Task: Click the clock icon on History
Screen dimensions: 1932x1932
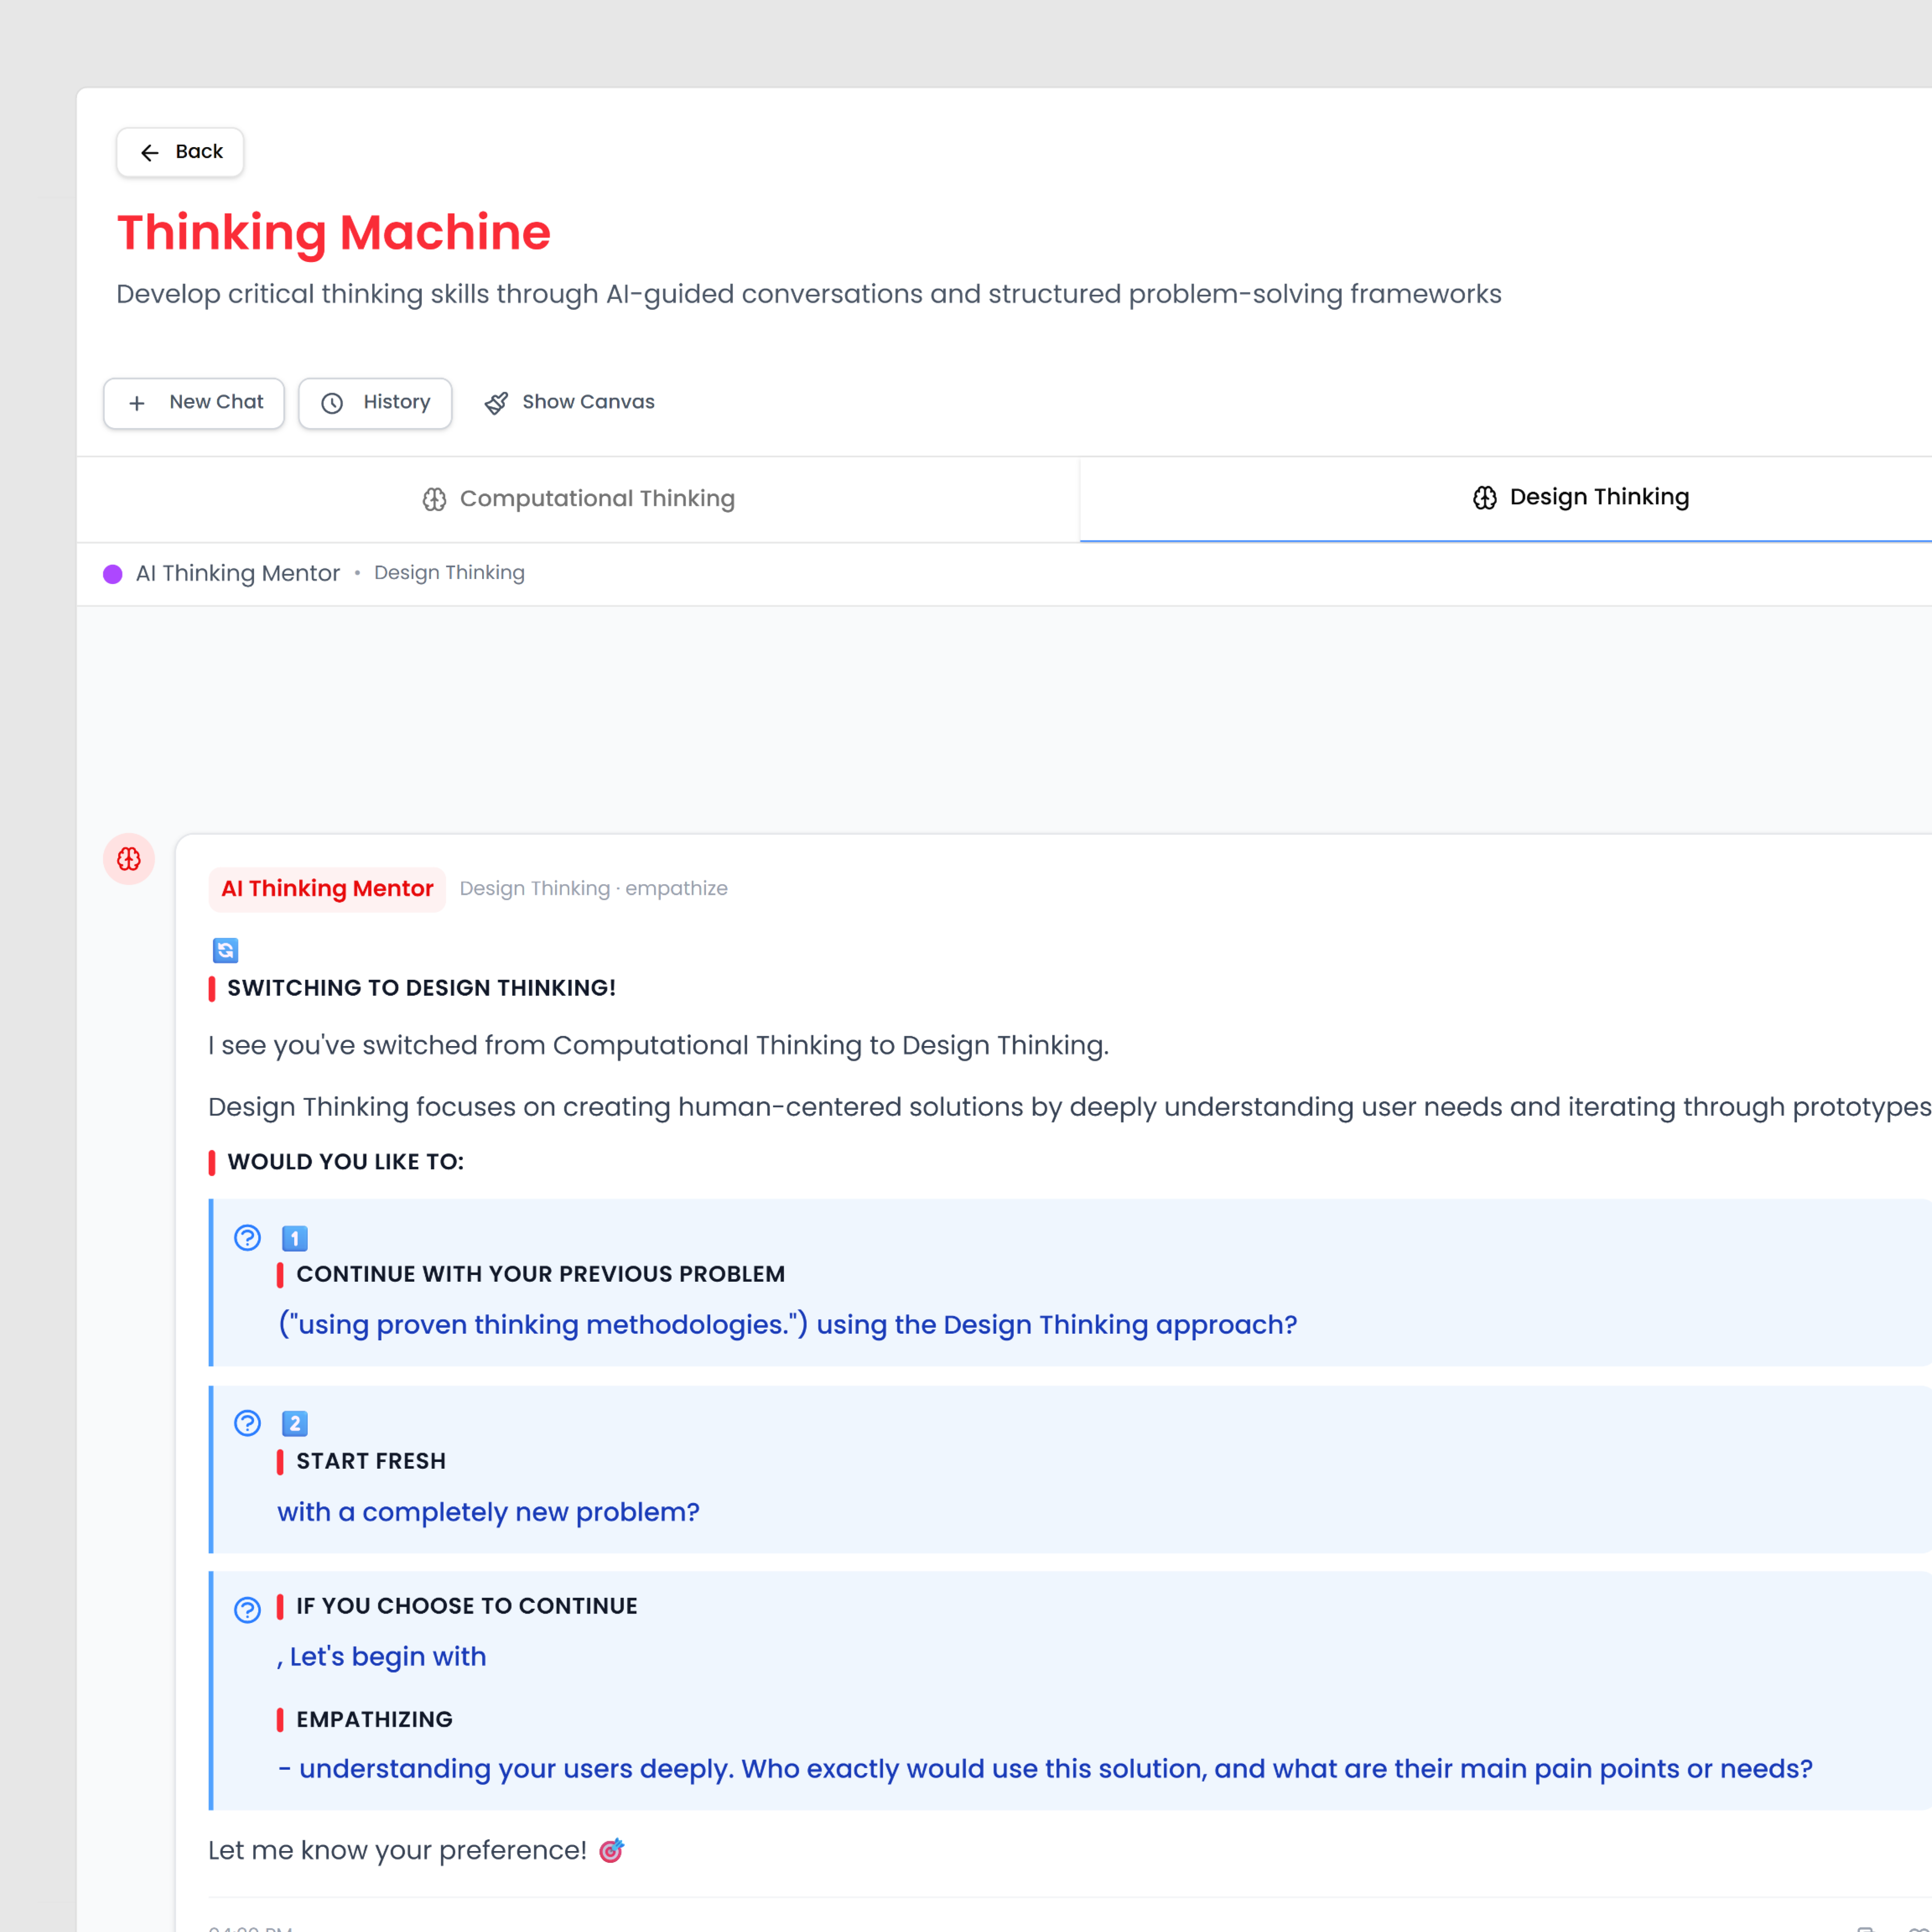Action: coord(332,403)
